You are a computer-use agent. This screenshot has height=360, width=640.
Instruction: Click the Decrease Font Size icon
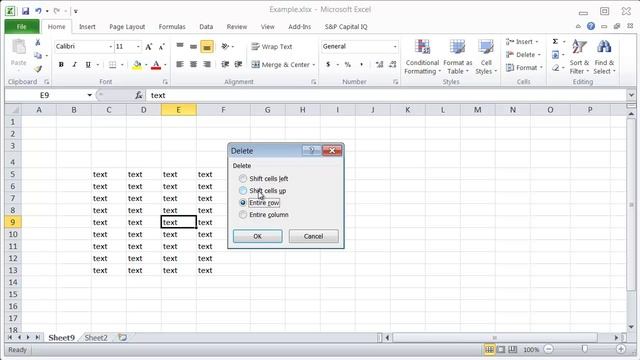click(x=162, y=47)
